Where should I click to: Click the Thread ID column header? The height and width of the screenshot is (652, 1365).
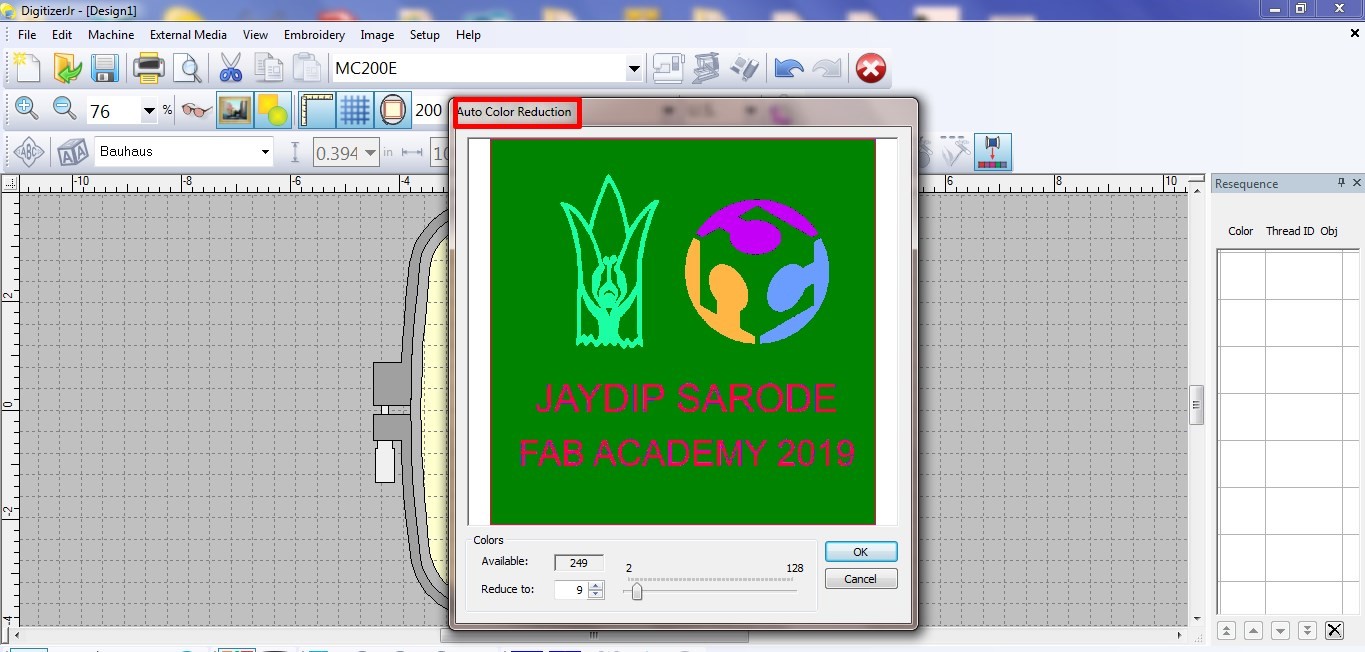pyautogui.click(x=1290, y=231)
